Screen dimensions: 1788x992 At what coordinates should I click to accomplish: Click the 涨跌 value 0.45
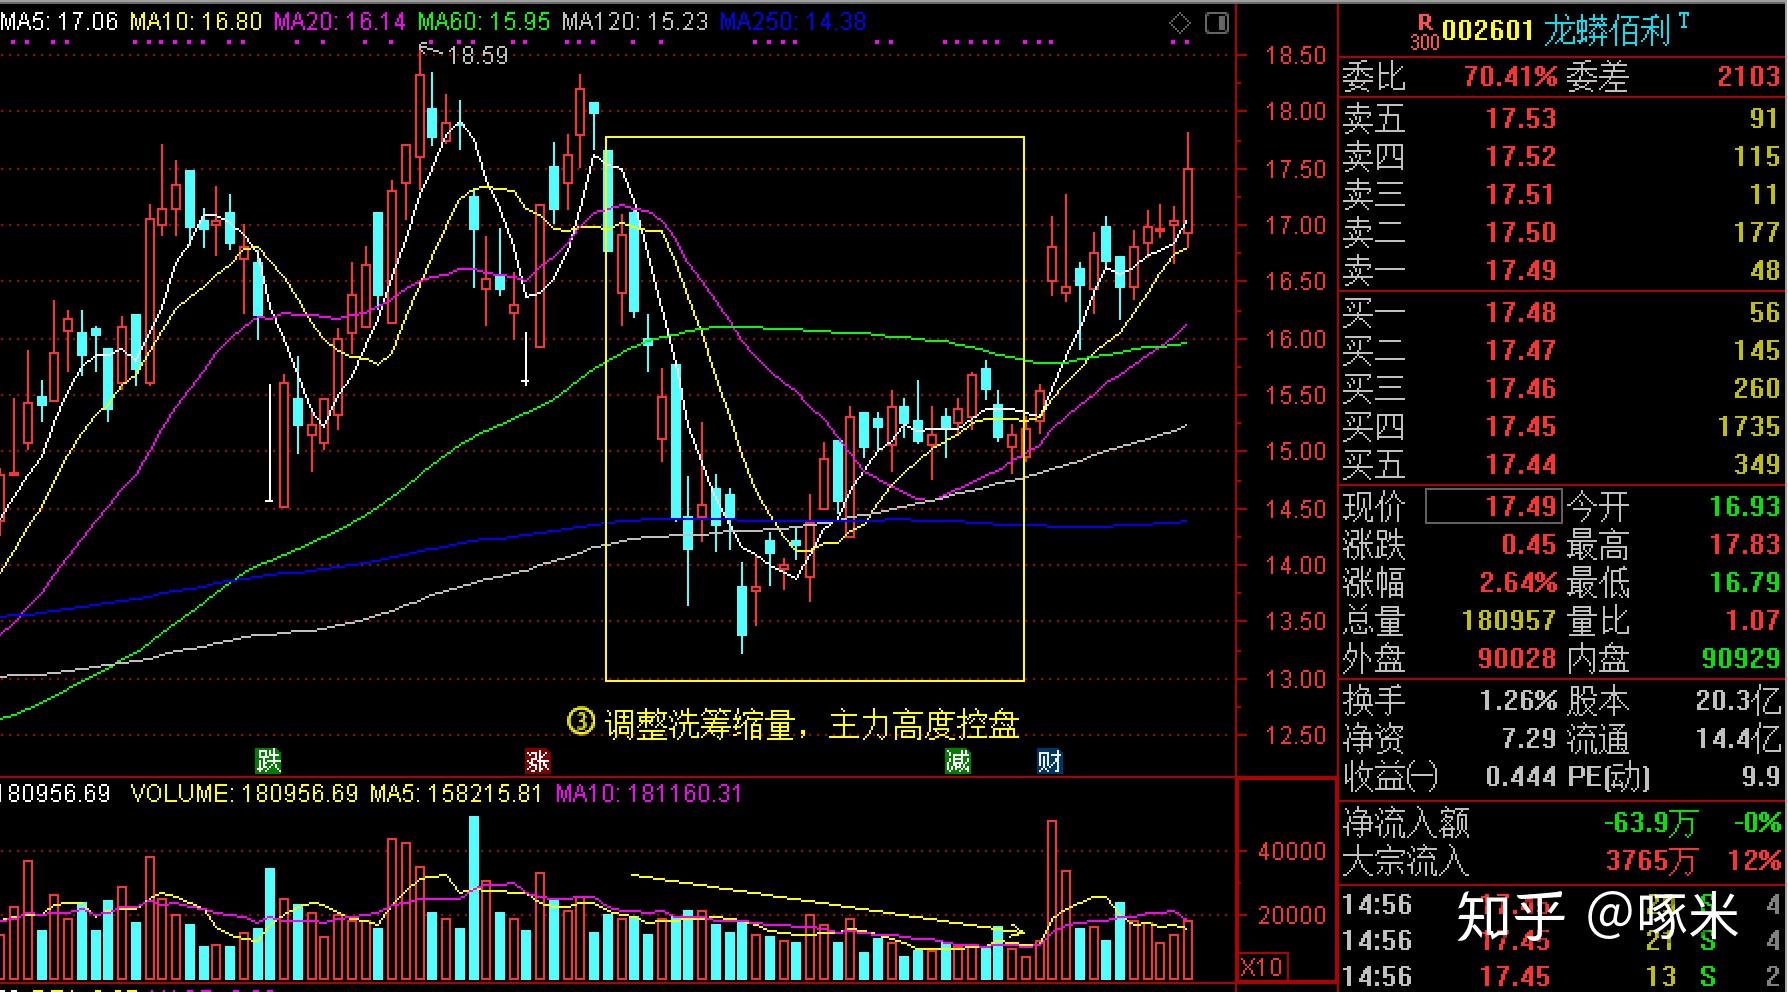(x=1529, y=545)
